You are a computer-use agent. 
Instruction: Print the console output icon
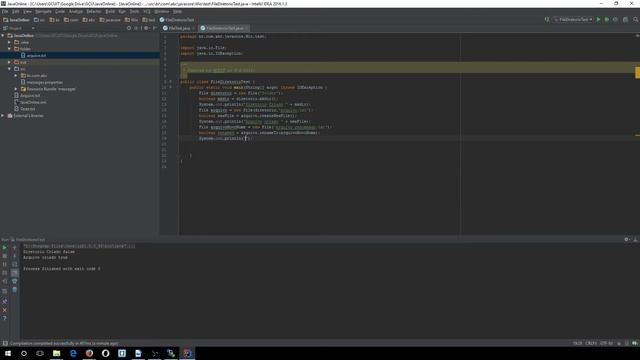coord(15,281)
